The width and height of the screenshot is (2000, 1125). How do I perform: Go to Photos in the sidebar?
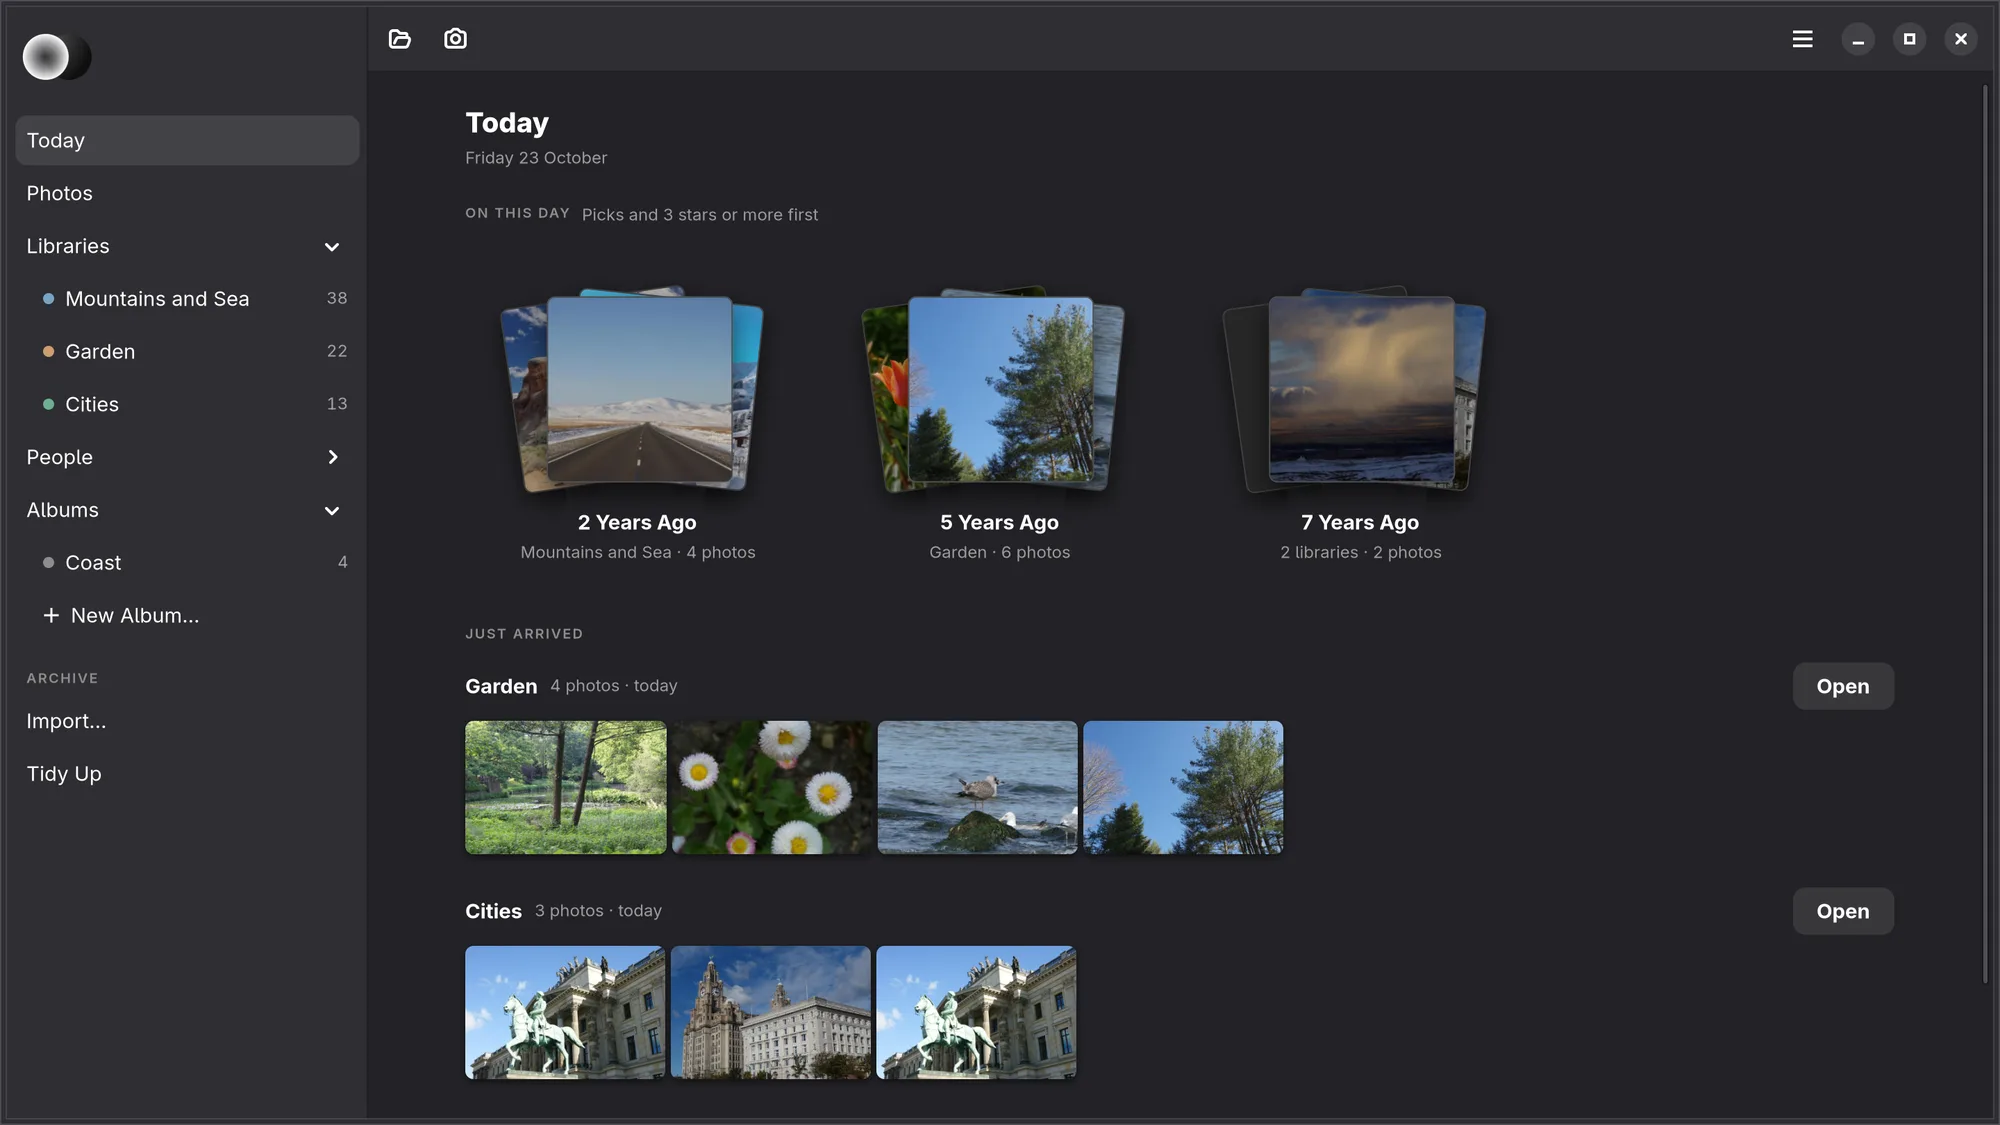[187, 193]
